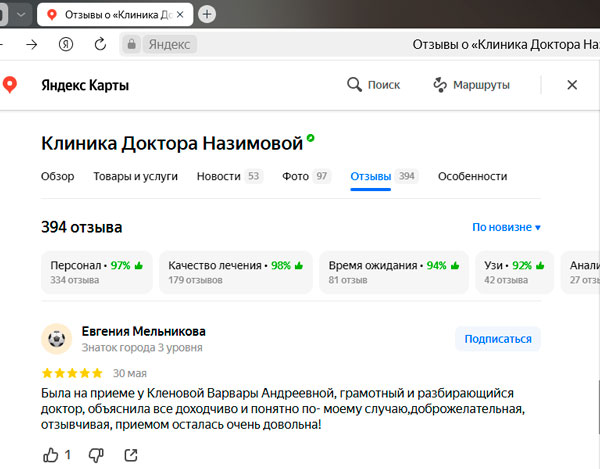Filter reviews by Качество лечения chip

pyautogui.click(x=236, y=272)
